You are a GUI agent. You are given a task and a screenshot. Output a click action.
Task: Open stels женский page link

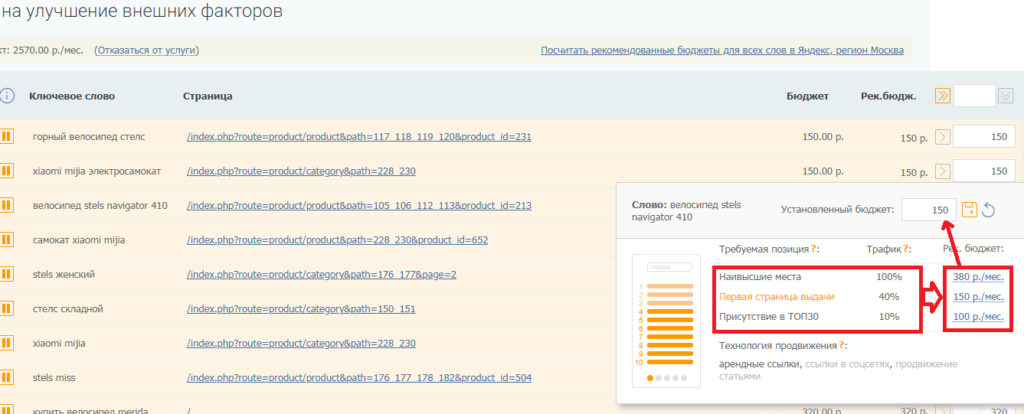click(321, 275)
